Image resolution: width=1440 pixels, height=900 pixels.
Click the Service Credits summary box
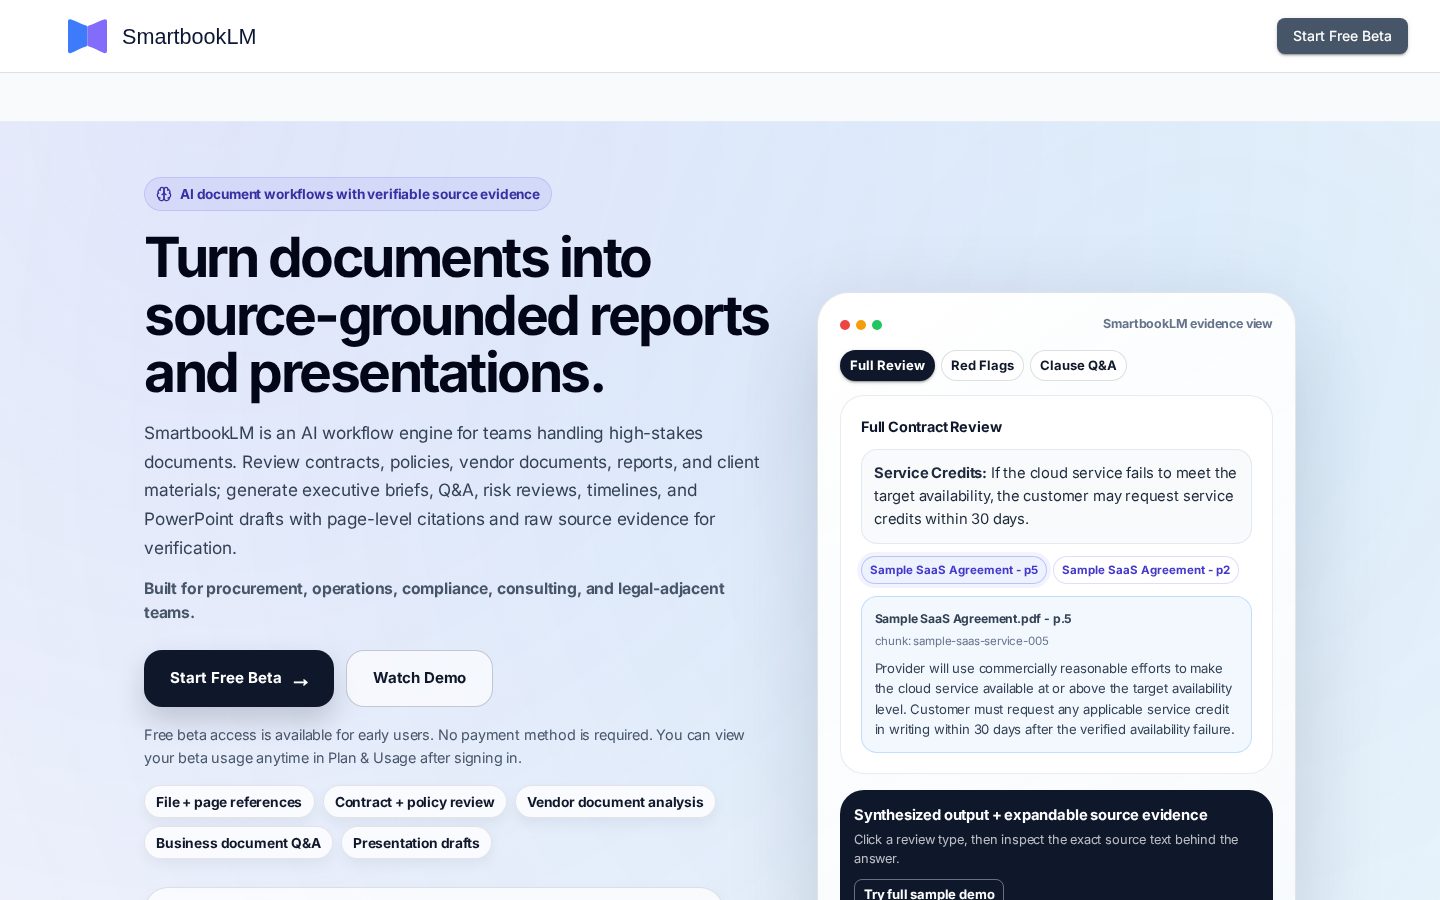tap(1056, 496)
